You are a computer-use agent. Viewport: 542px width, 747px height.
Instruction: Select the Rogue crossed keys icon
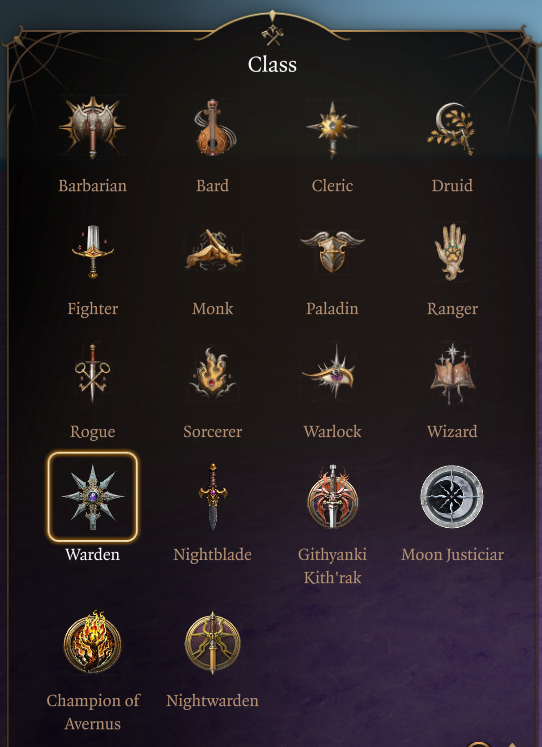pyautogui.click(x=92, y=374)
